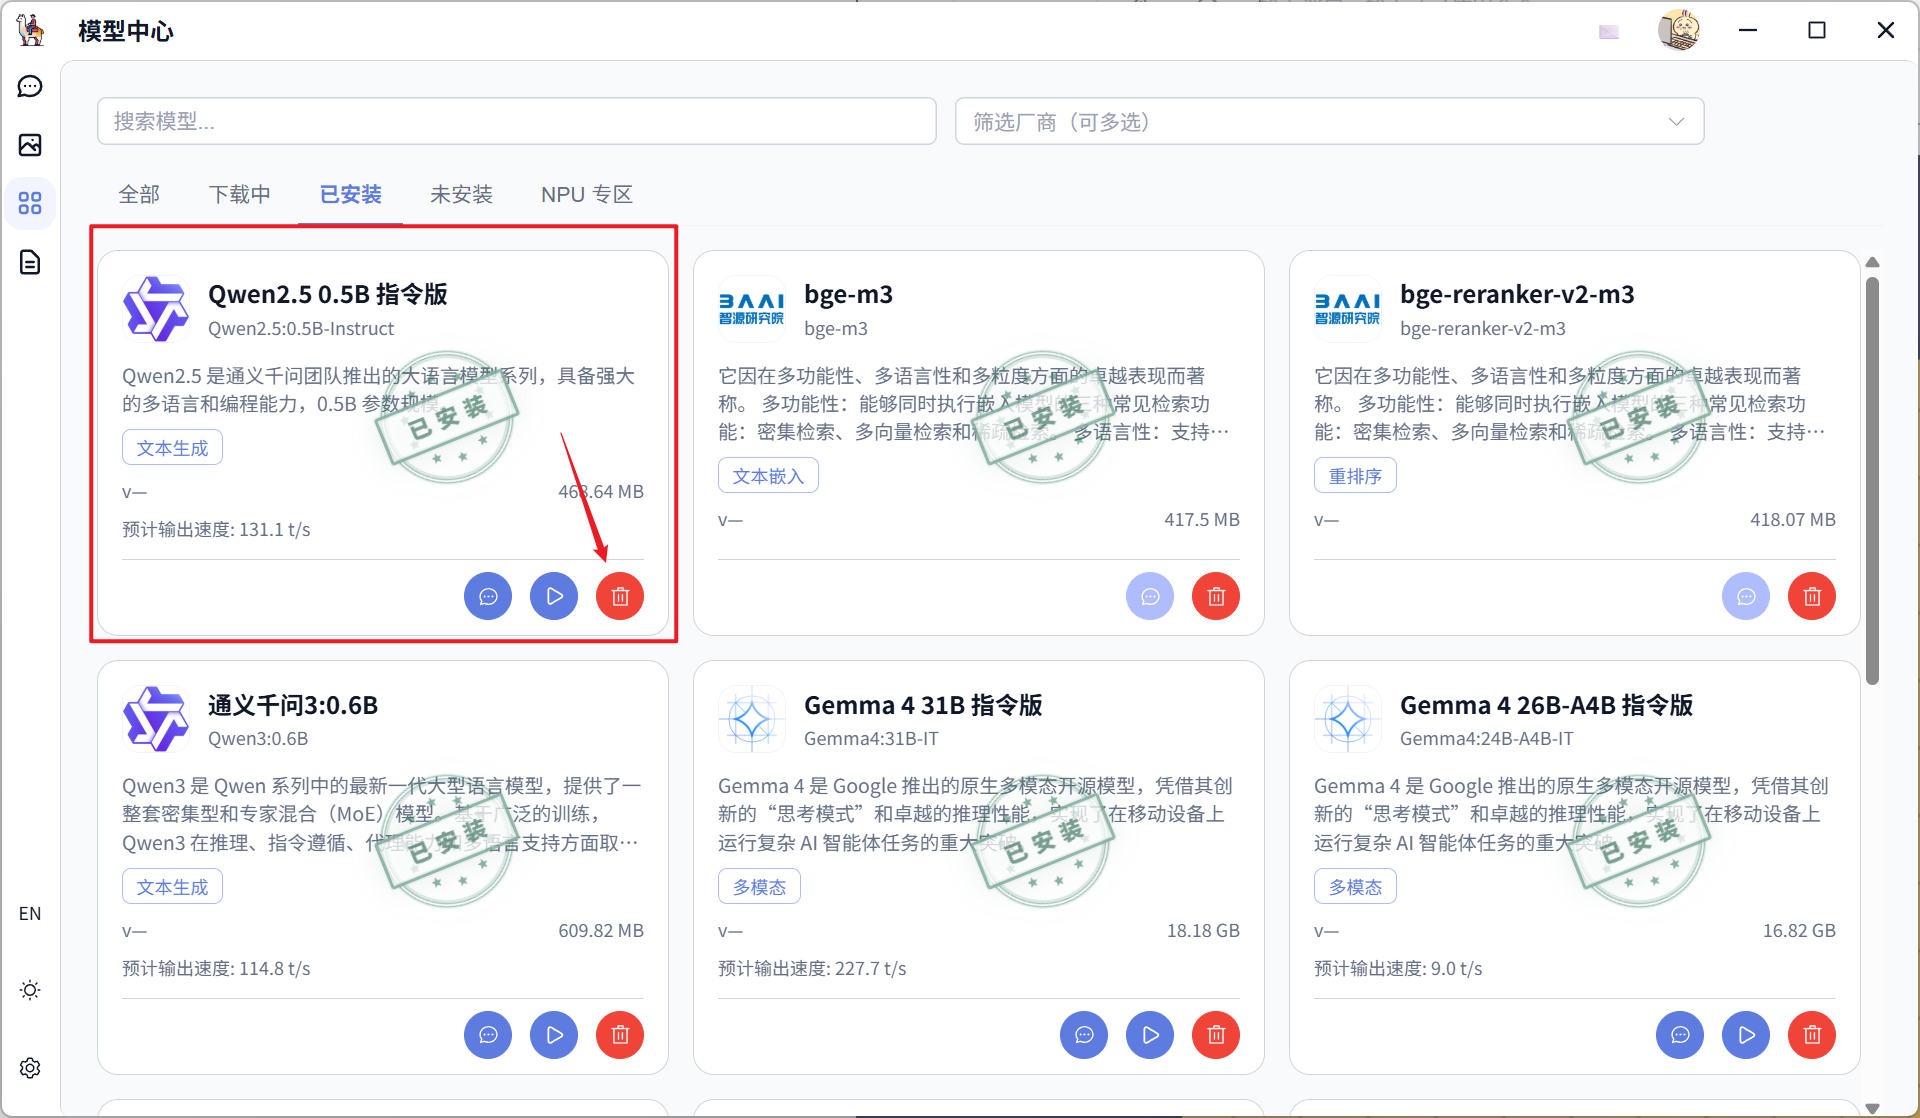Open the 下载中 tab
The image size is (1920, 1118).
point(240,194)
